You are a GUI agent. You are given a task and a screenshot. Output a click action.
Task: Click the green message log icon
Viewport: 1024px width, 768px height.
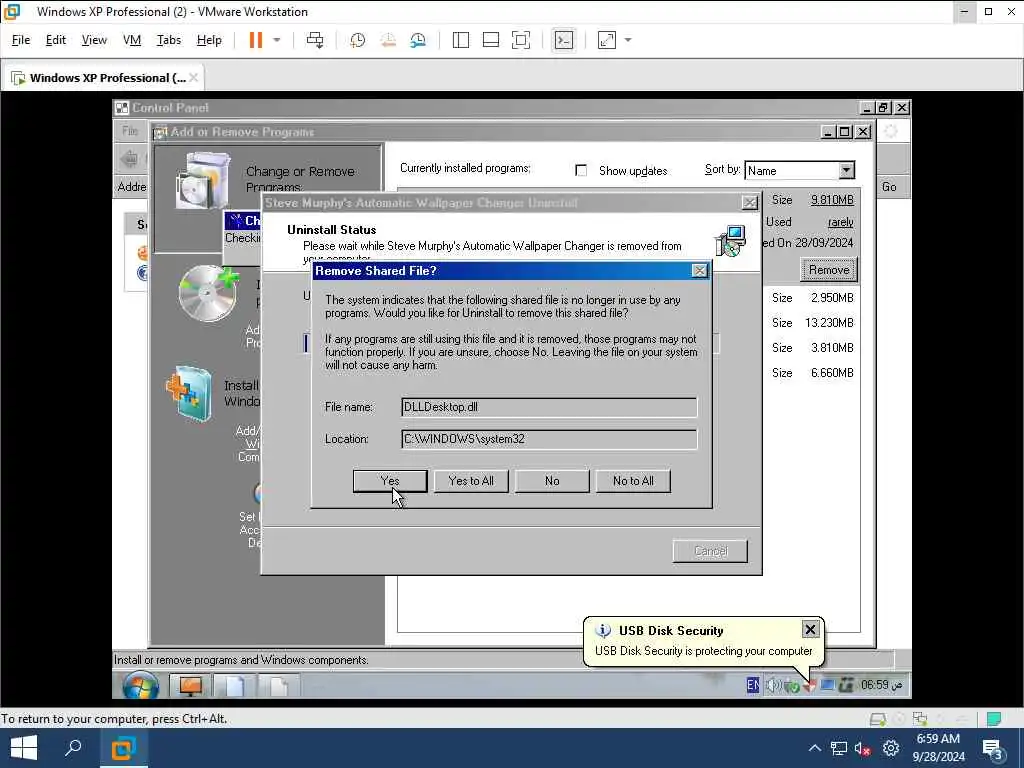pos(994,719)
